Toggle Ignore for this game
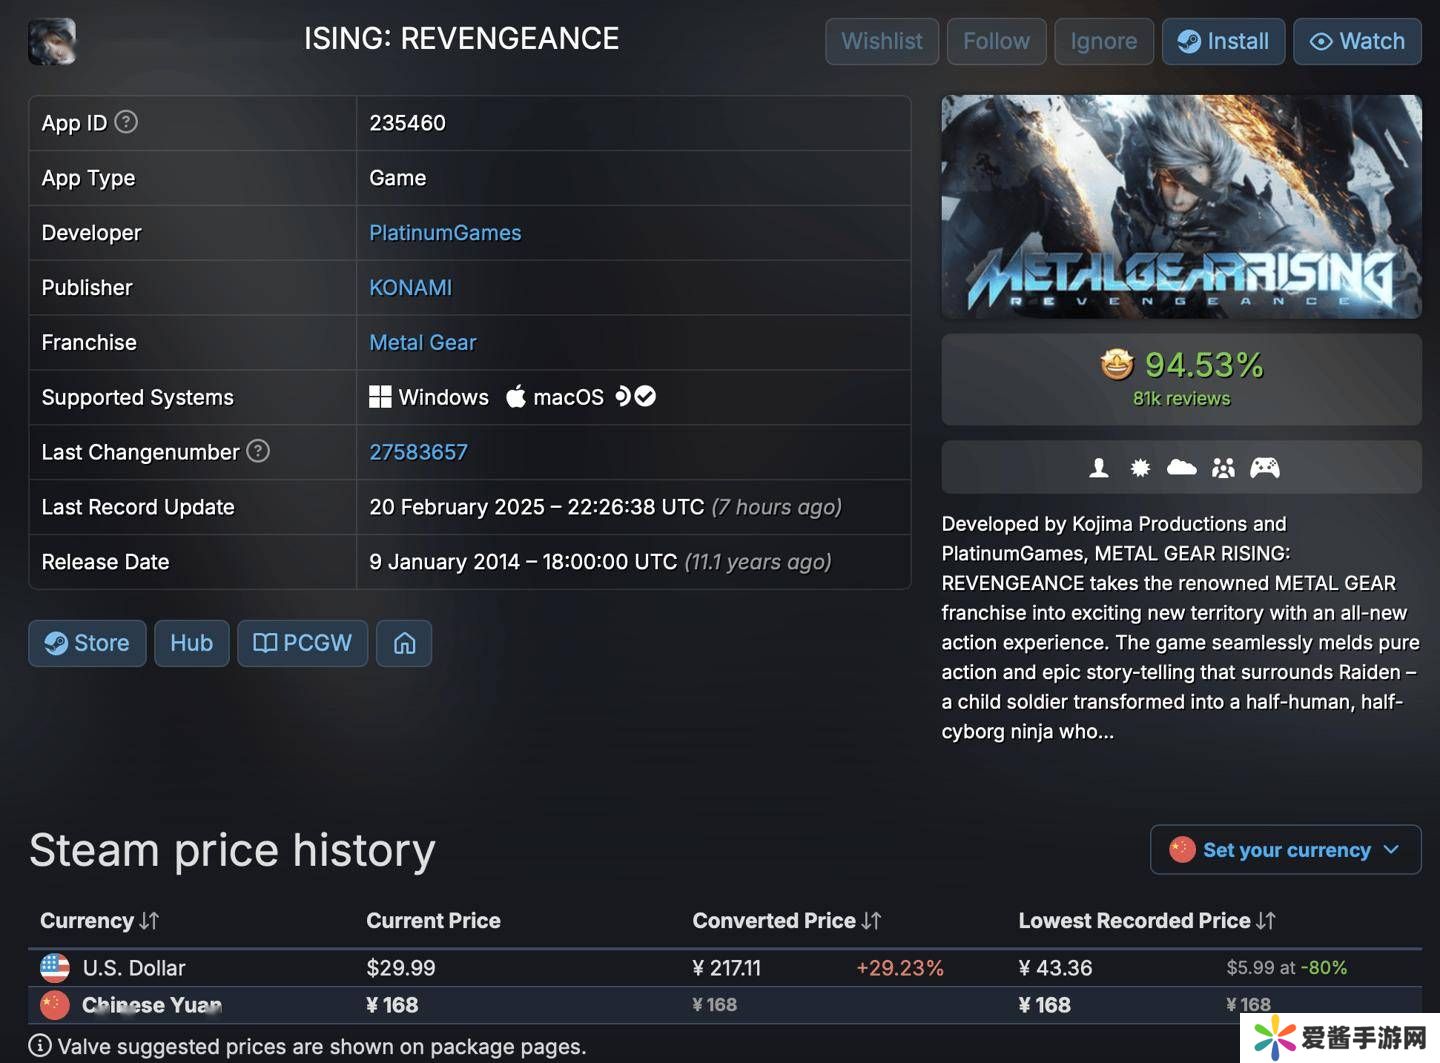The height and width of the screenshot is (1063, 1440). [1103, 41]
